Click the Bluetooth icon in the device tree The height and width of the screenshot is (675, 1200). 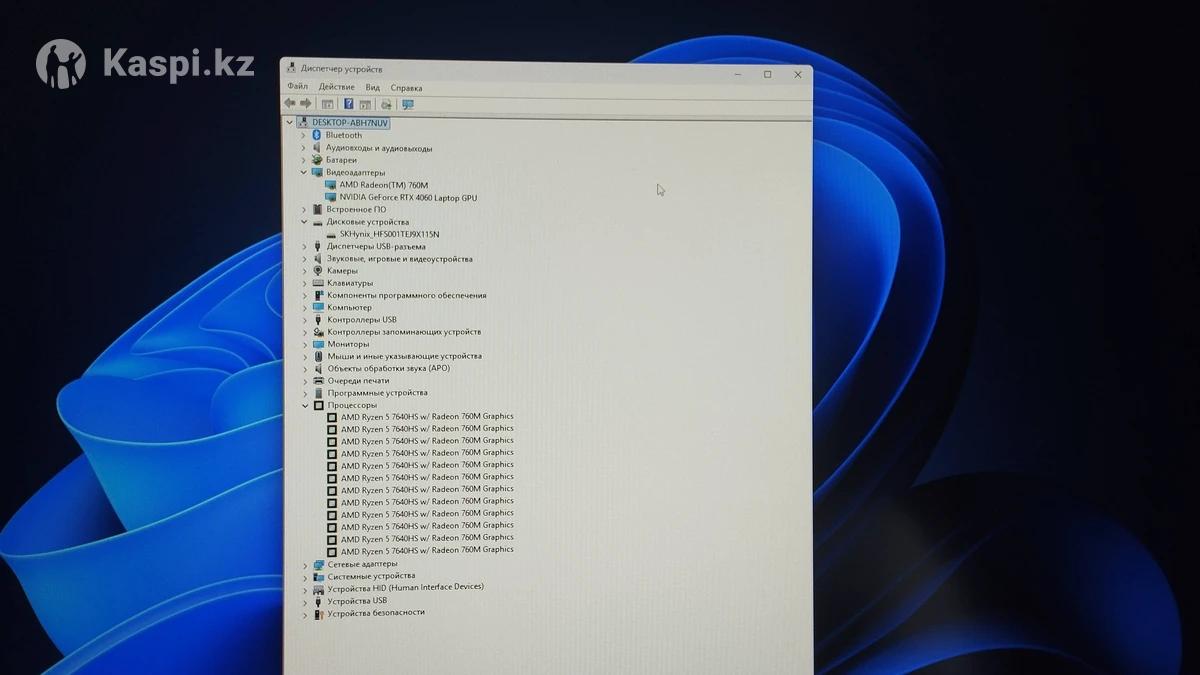click(316, 135)
